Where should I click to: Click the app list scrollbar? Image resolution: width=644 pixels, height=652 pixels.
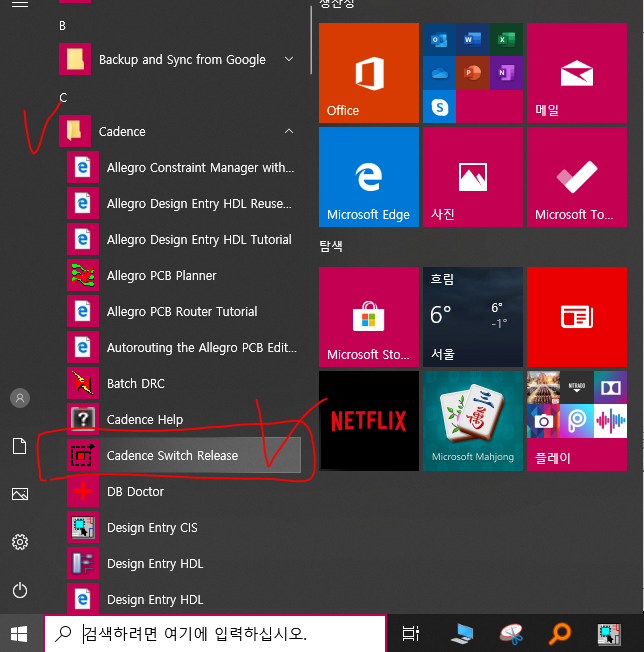coord(311,40)
